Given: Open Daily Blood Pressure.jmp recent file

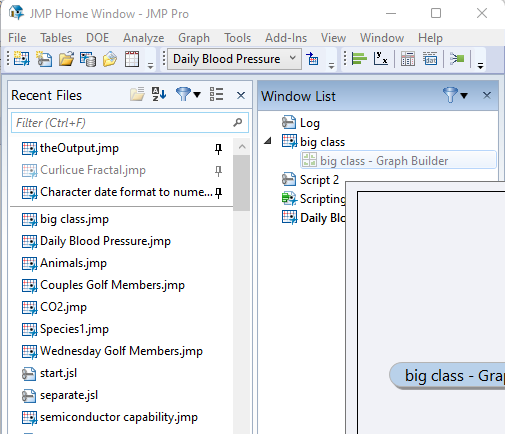Looking at the screenshot, I should [105, 241].
